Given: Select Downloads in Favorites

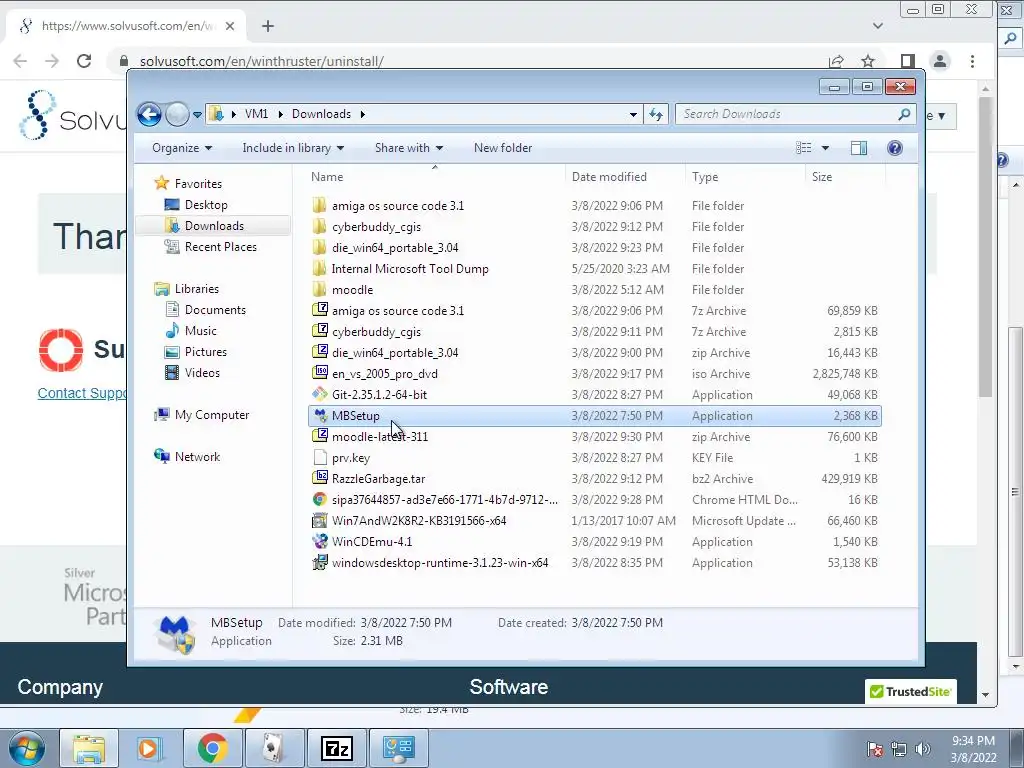Looking at the screenshot, I should pyautogui.click(x=214, y=226).
